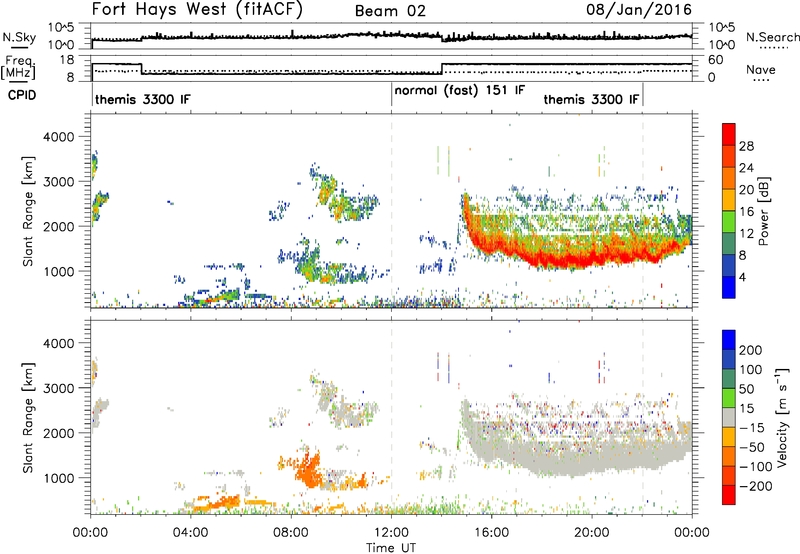Pick the green Power segment between 12 and 16
The width and height of the screenshot is (800, 554).
point(729,221)
